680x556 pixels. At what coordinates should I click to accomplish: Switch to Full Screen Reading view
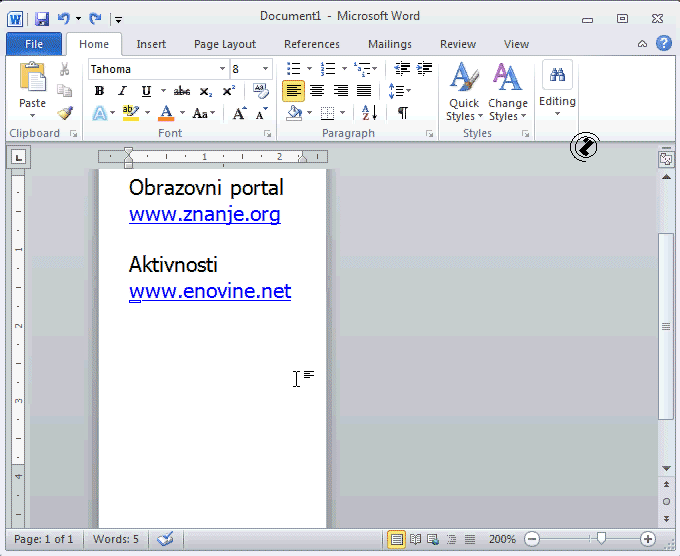(x=415, y=539)
